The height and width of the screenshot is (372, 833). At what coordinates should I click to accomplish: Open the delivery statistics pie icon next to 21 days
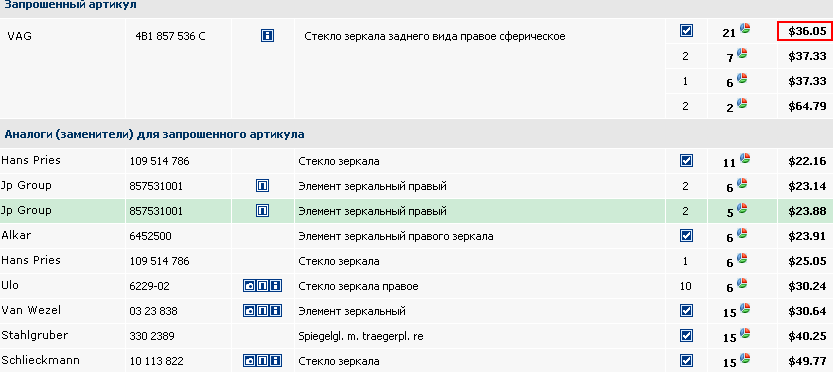745,28
